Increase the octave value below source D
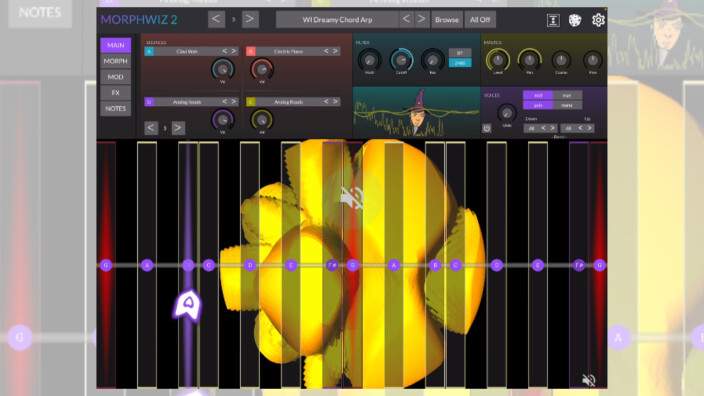Image resolution: width=704 pixels, height=396 pixels. (178, 128)
